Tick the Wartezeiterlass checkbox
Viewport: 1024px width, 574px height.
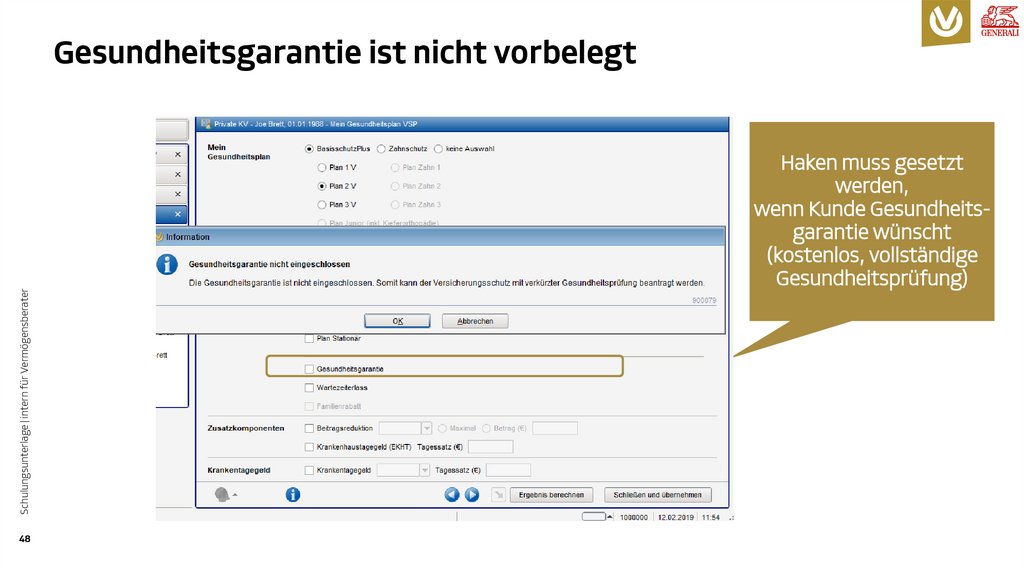pyautogui.click(x=309, y=388)
